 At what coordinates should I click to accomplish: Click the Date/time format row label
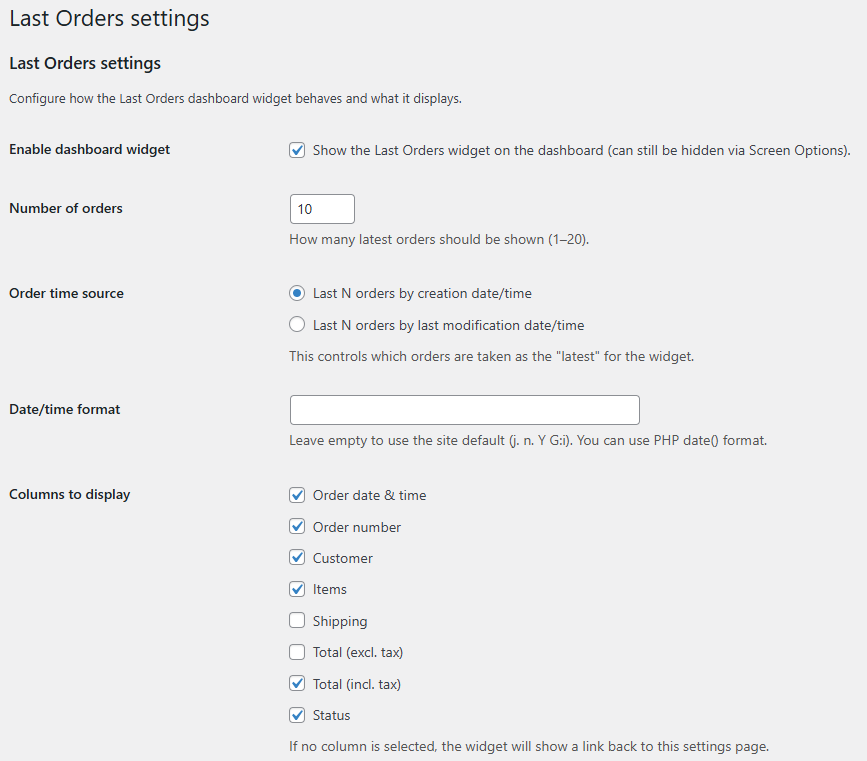(x=65, y=409)
